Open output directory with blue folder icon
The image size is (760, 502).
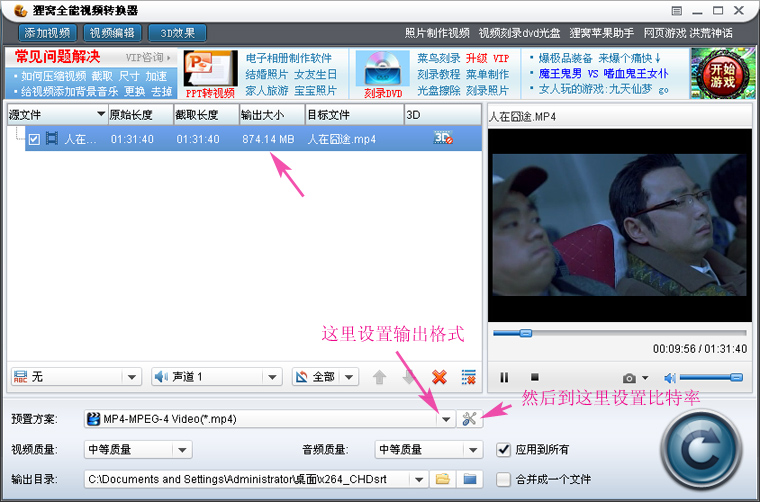(x=468, y=479)
